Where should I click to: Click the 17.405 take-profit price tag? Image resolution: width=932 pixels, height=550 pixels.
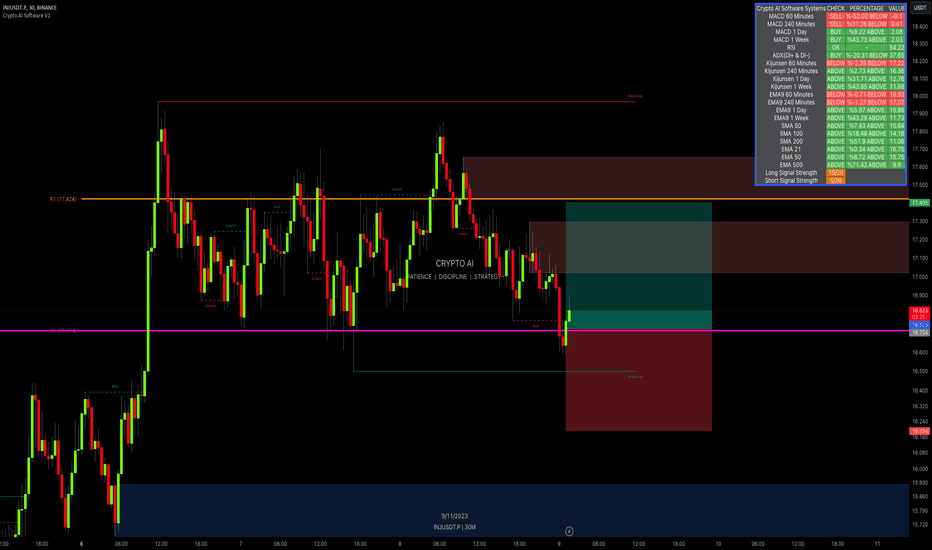click(x=920, y=203)
